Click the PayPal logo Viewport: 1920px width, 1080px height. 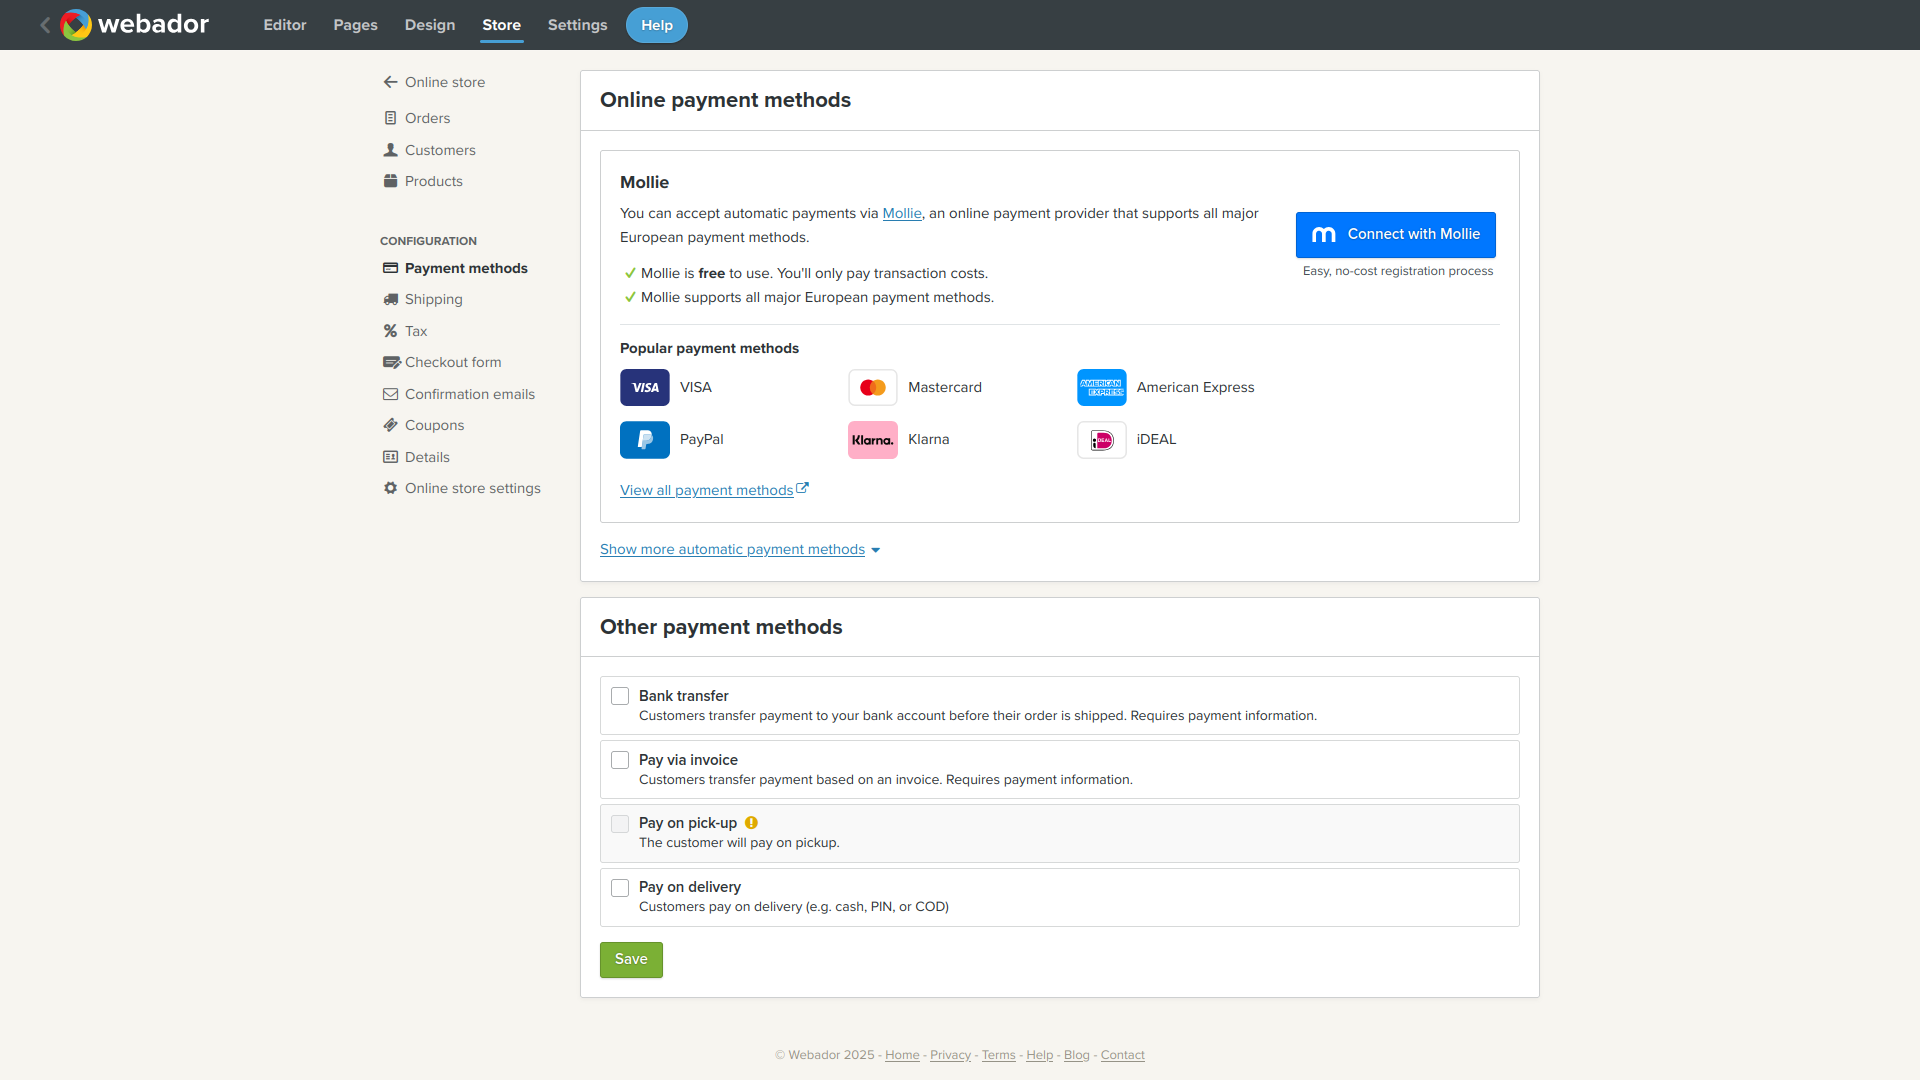(x=645, y=440)
